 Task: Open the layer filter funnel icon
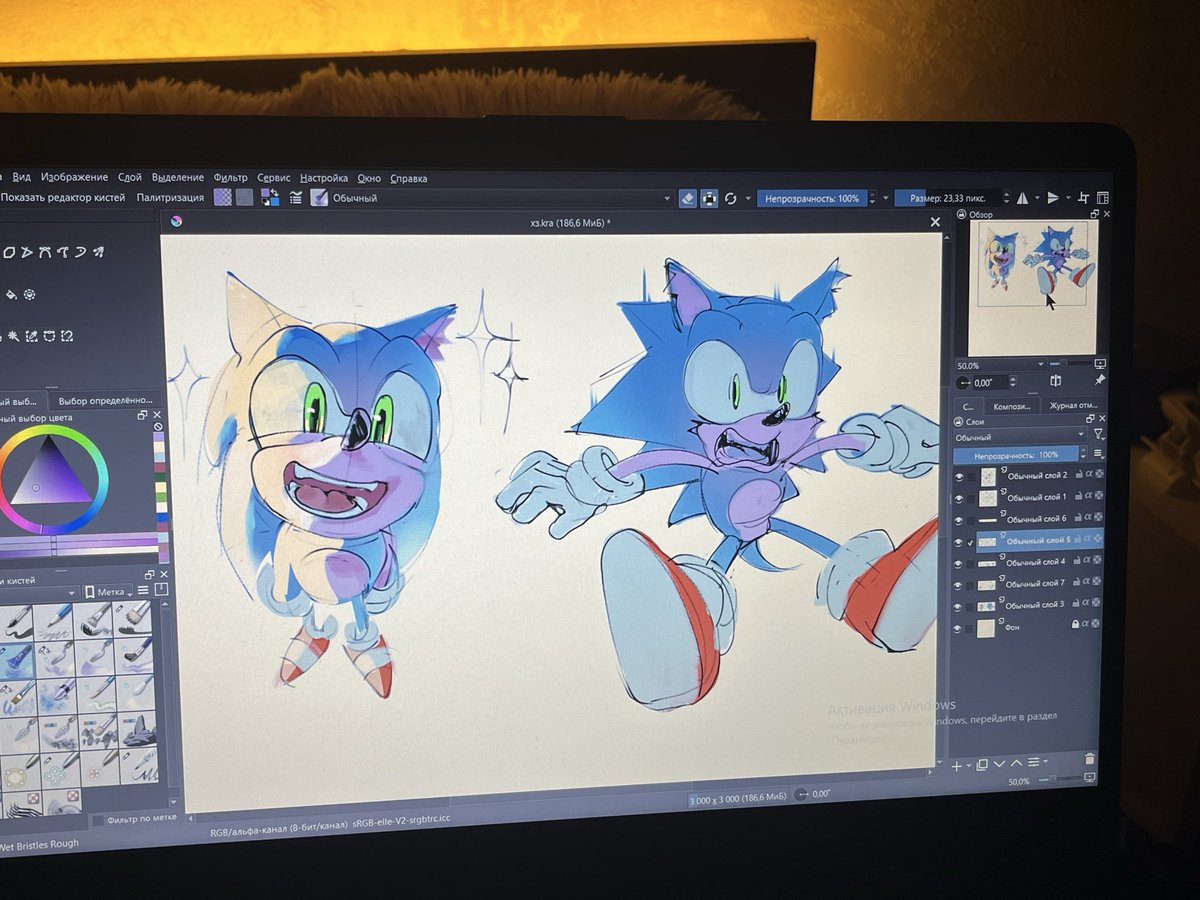pyautogui.click(x=1098, y=435)
